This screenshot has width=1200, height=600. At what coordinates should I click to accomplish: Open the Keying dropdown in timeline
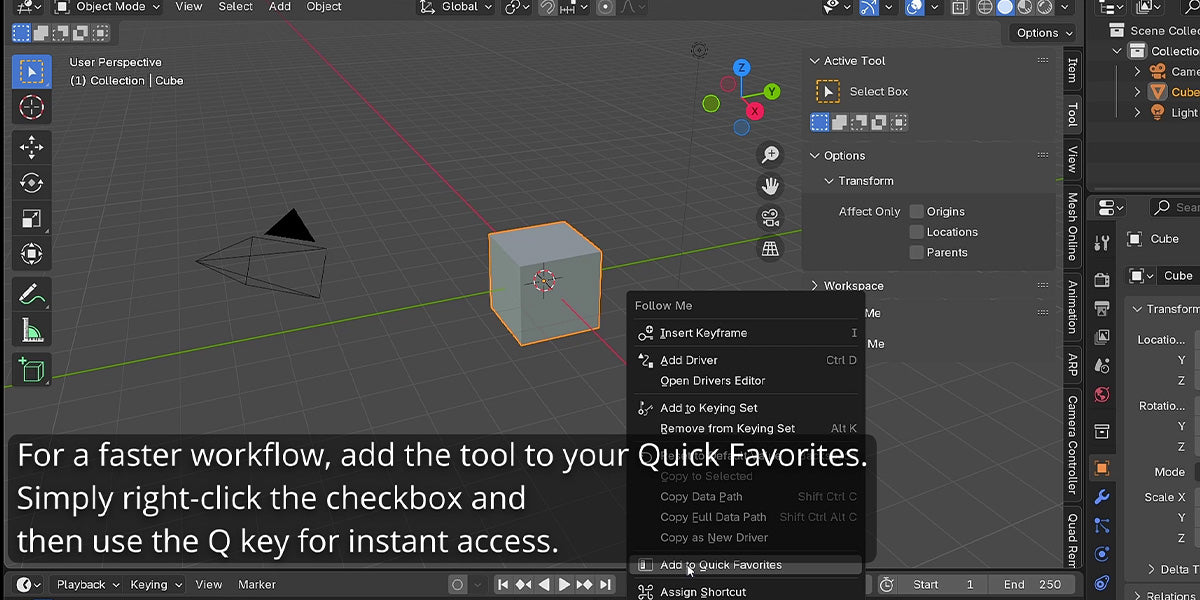pos(157,584)
